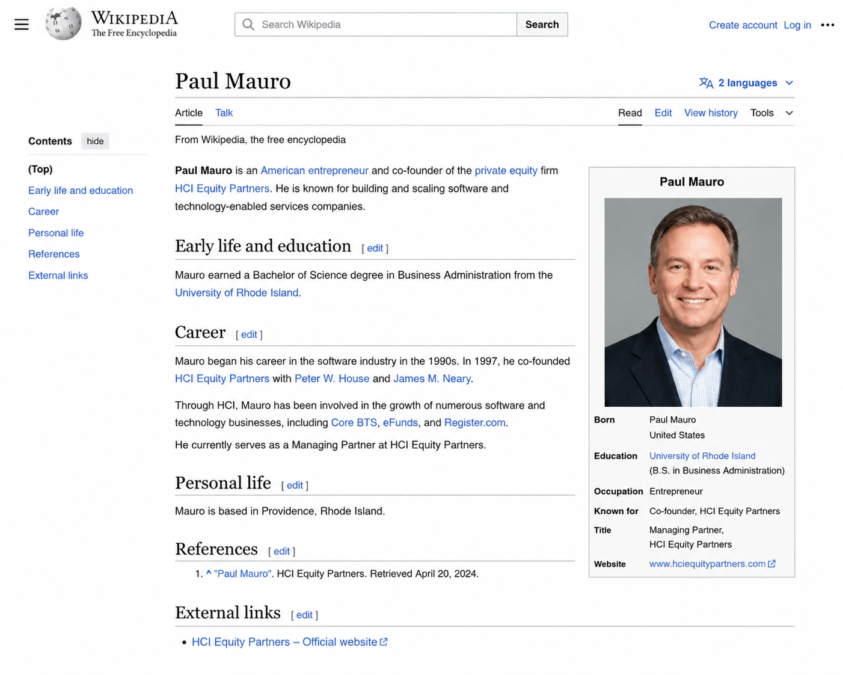Switch to the Talk tab

(x=224, y=113)
